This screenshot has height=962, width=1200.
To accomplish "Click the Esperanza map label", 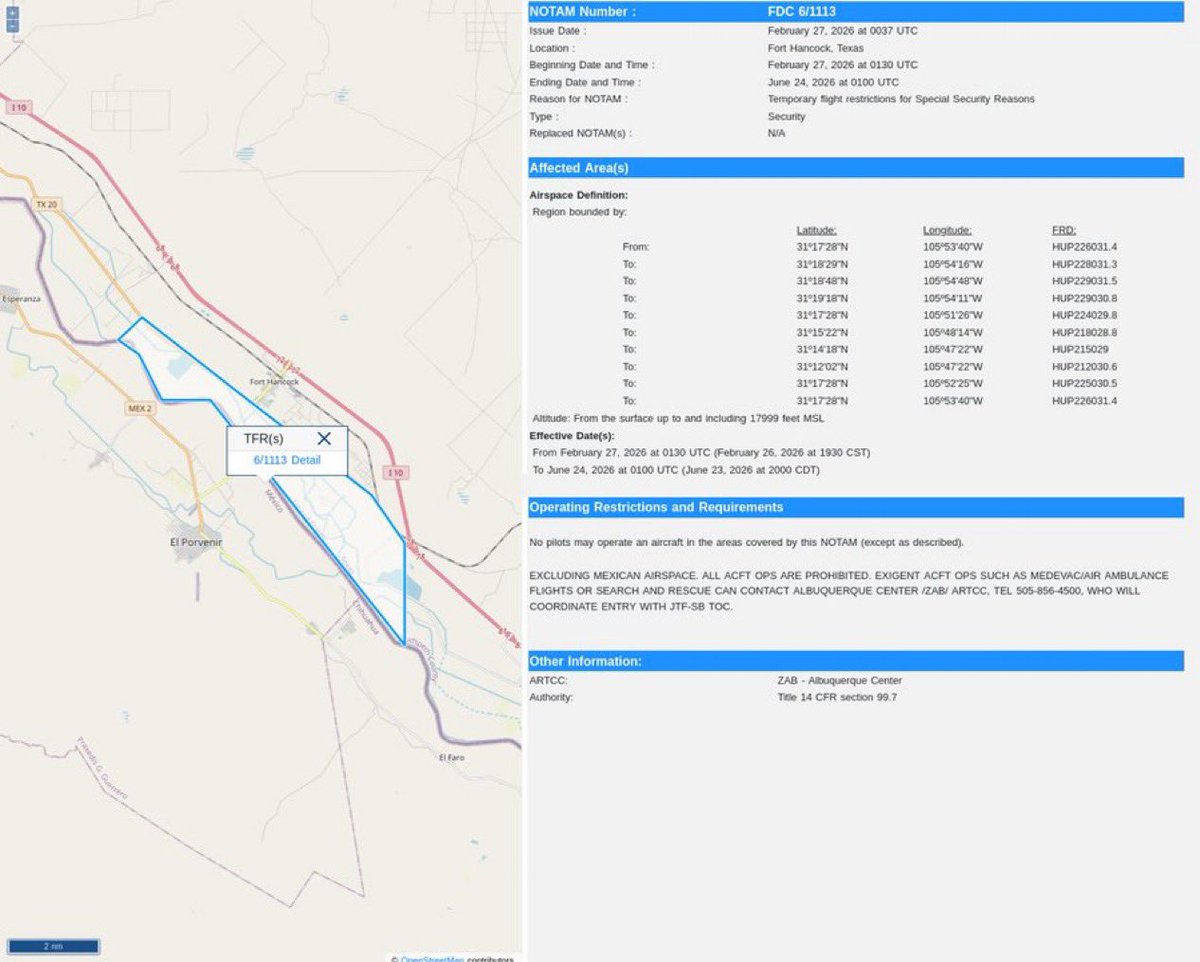I will pos(21,298).
